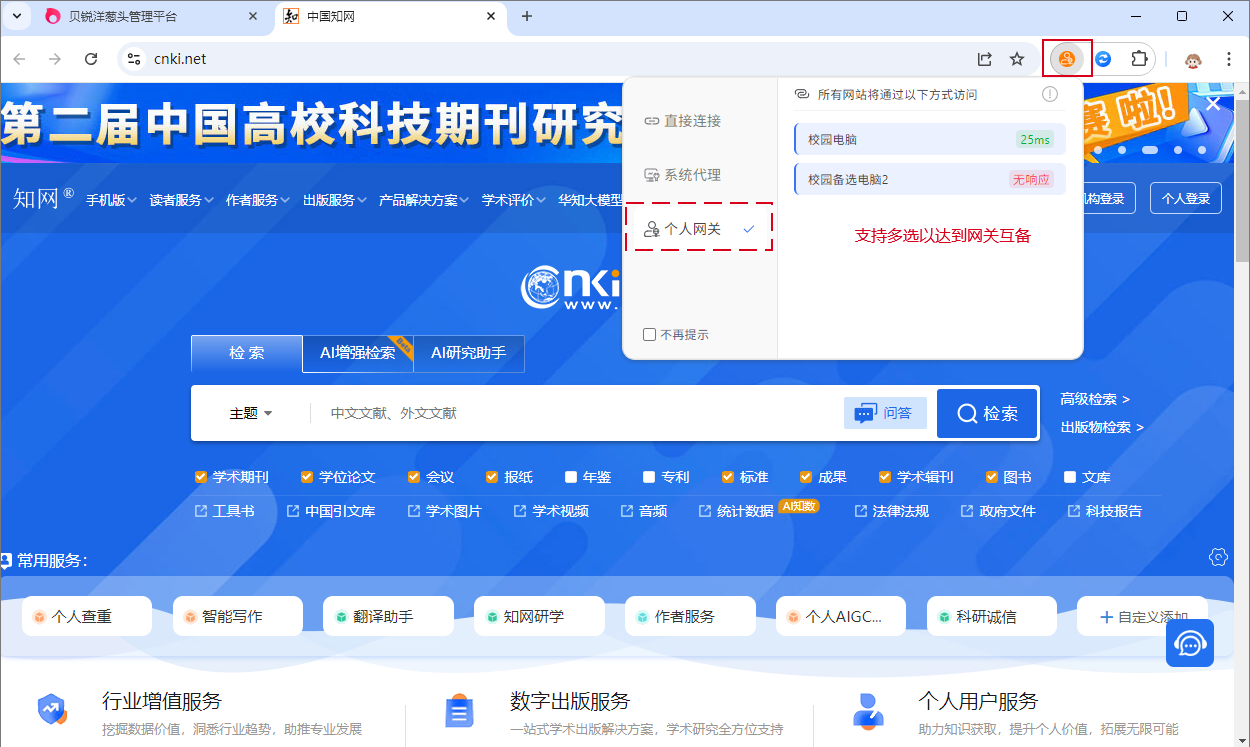Select the 校园电脑 gateway entry
The image size is (1250, 747).
click(x=930, y=140)
